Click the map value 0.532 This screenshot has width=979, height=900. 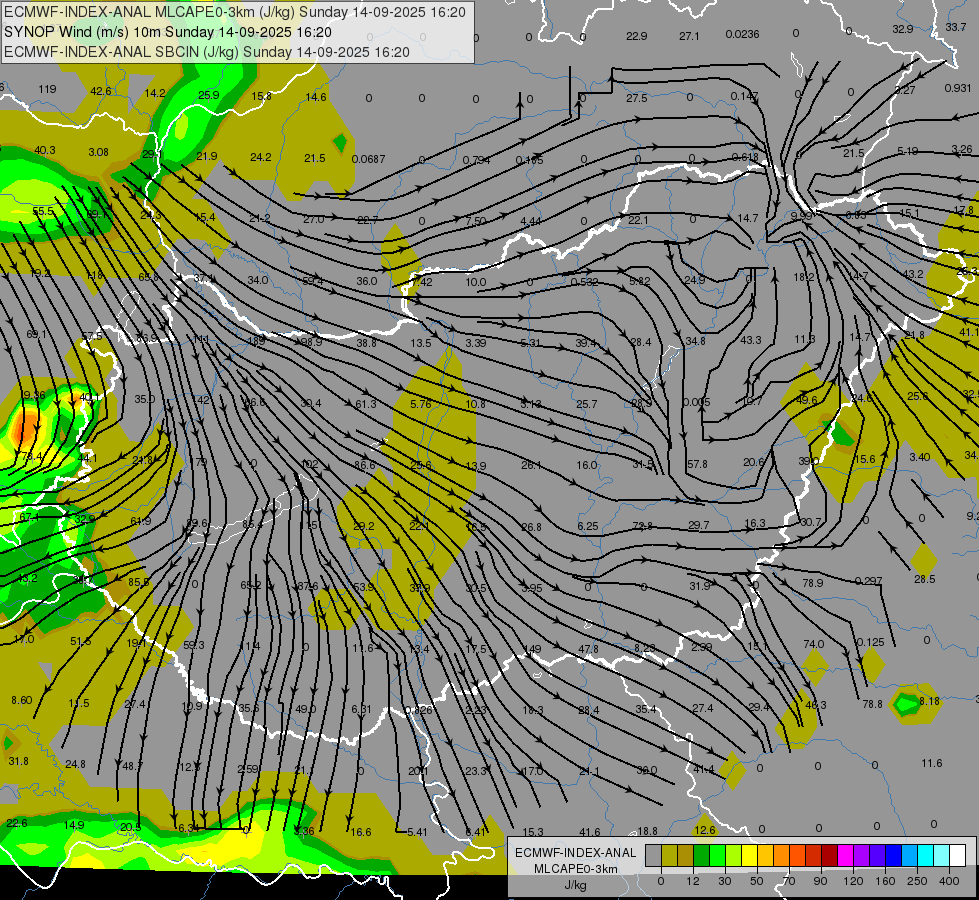click(x=584, y=282)
